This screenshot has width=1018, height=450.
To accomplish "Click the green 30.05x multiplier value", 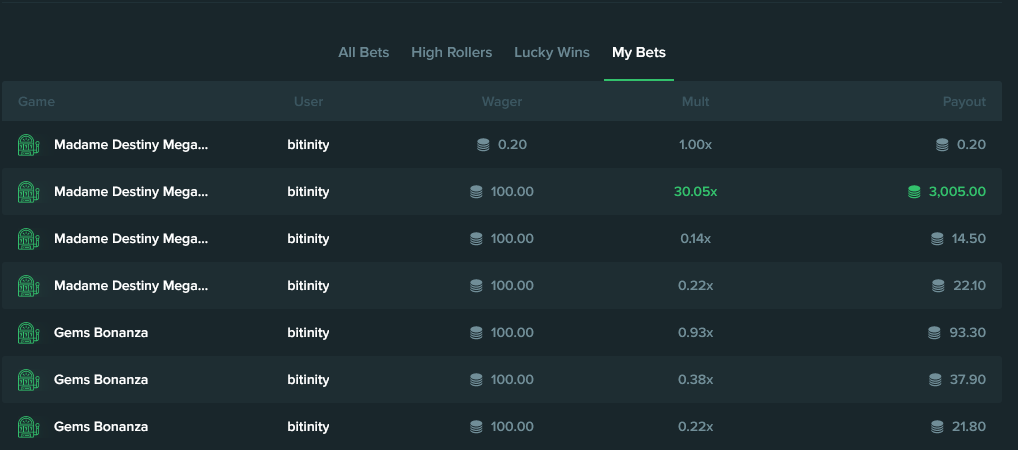I will 695,192.
